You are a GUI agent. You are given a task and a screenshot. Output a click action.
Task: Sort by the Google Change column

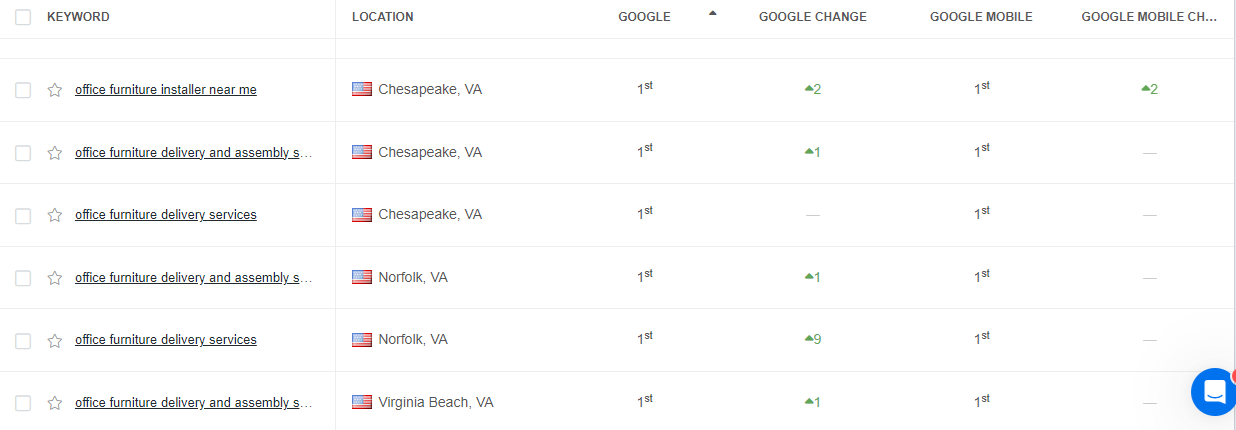pyautogui.click(x=813, y=17)
